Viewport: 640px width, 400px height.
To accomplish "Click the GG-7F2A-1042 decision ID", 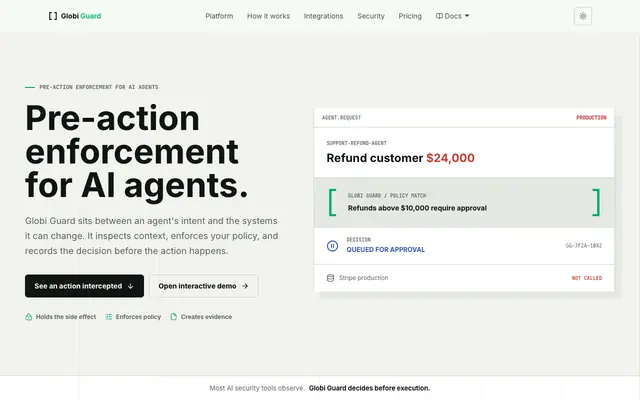I will (583, 246).
